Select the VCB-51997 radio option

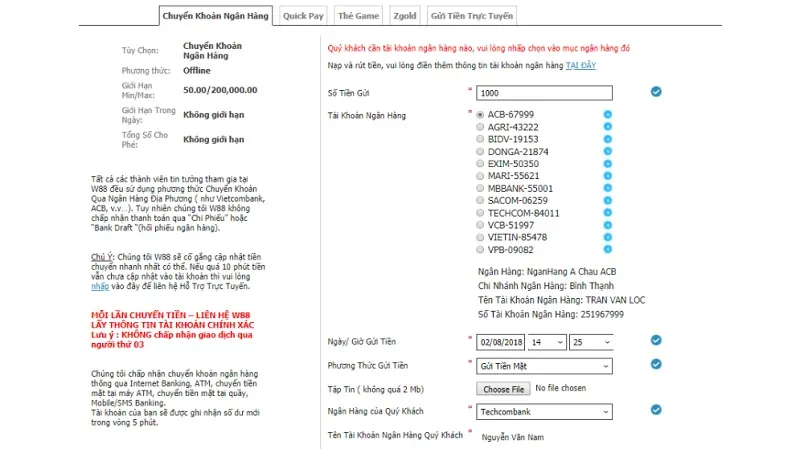[x=481, y=225]
